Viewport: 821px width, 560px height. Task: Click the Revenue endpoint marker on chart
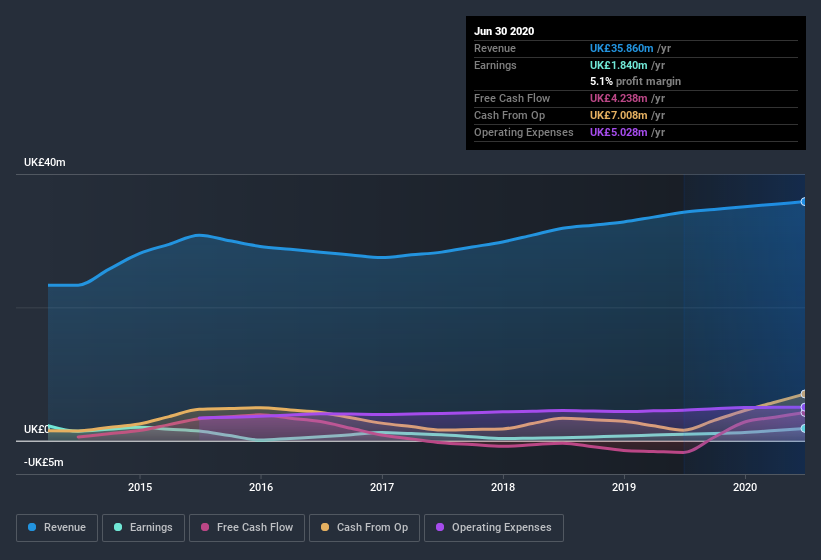click(804, 201)
